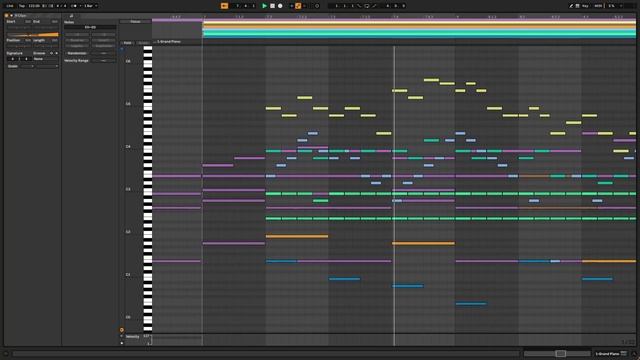Click the Link button in the control bar

pos(9,6)
